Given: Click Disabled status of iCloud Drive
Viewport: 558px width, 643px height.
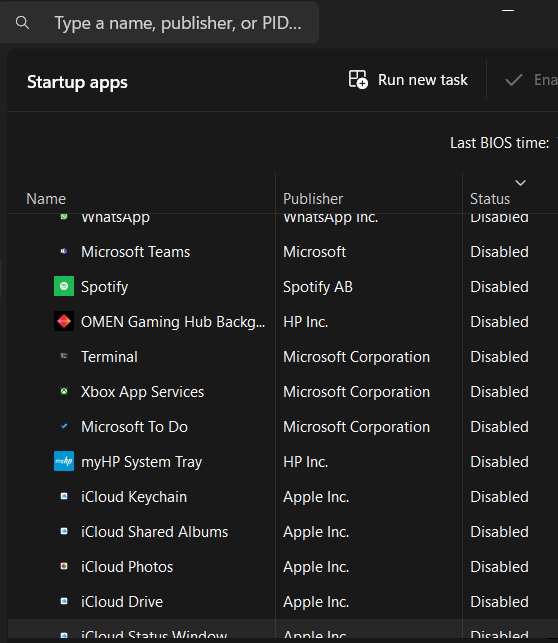Looking at the screenshot, I should tap(499, 602).
